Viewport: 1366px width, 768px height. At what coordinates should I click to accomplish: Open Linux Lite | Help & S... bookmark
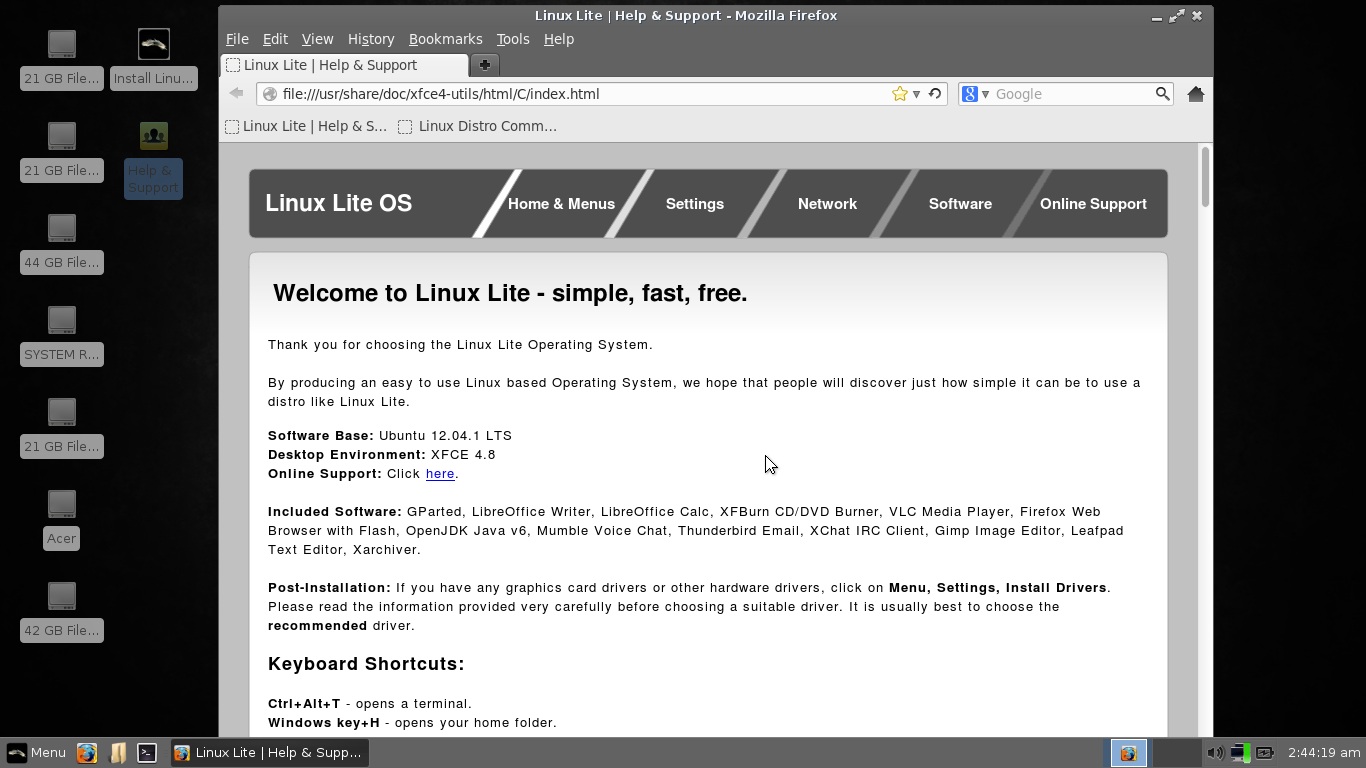(x=306, y=126)
